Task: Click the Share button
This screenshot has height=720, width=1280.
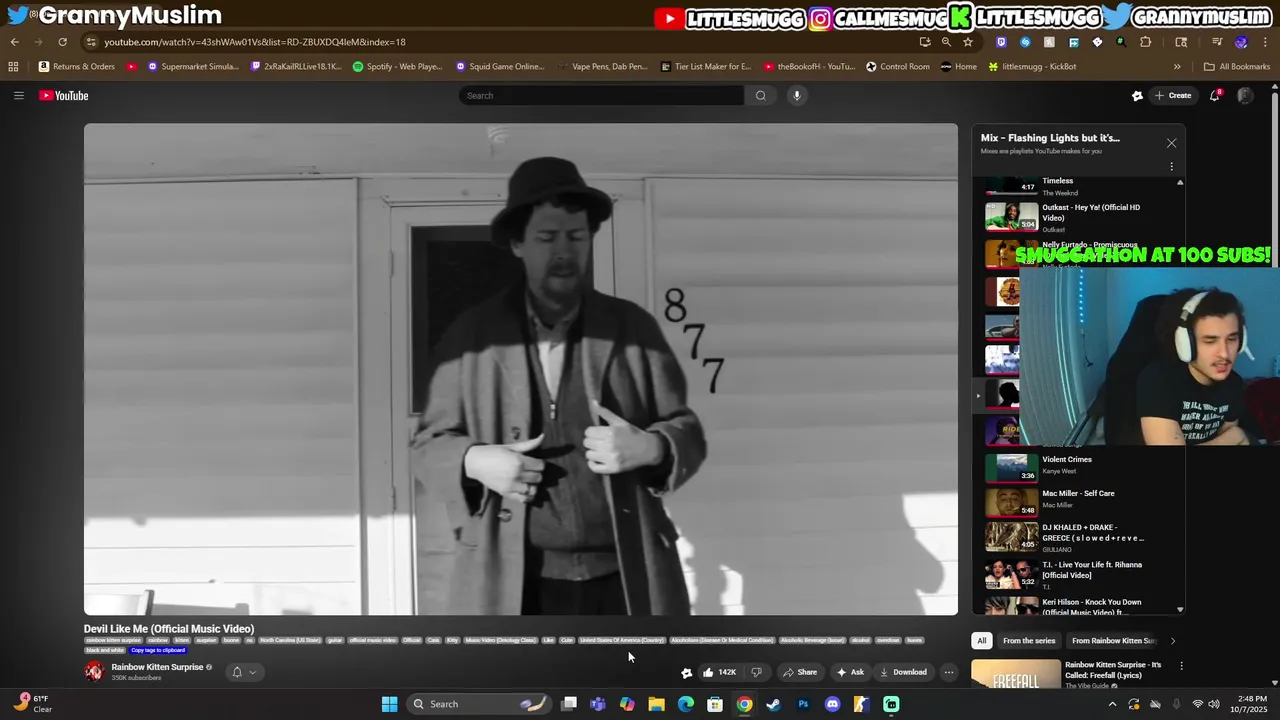Action: tap(799, 672)
